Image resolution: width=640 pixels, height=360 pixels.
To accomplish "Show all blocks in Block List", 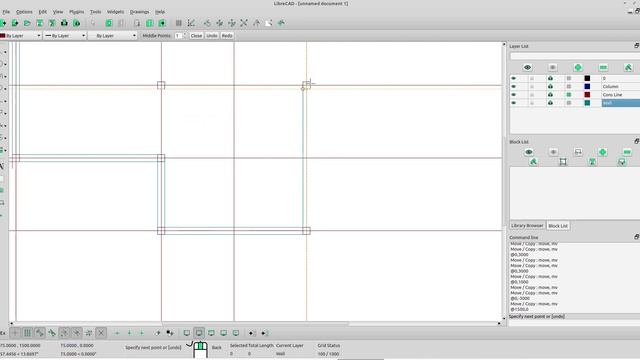I will (529, 152).
